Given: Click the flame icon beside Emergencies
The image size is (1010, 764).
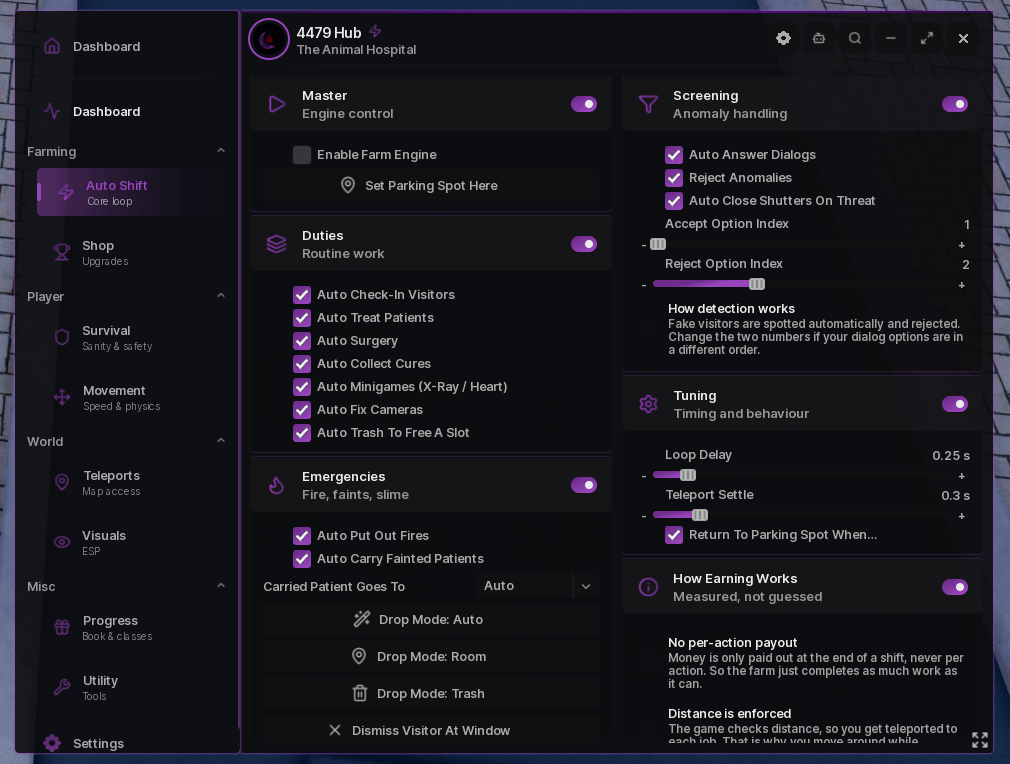Looking at the screenshot, I should 276,485.
